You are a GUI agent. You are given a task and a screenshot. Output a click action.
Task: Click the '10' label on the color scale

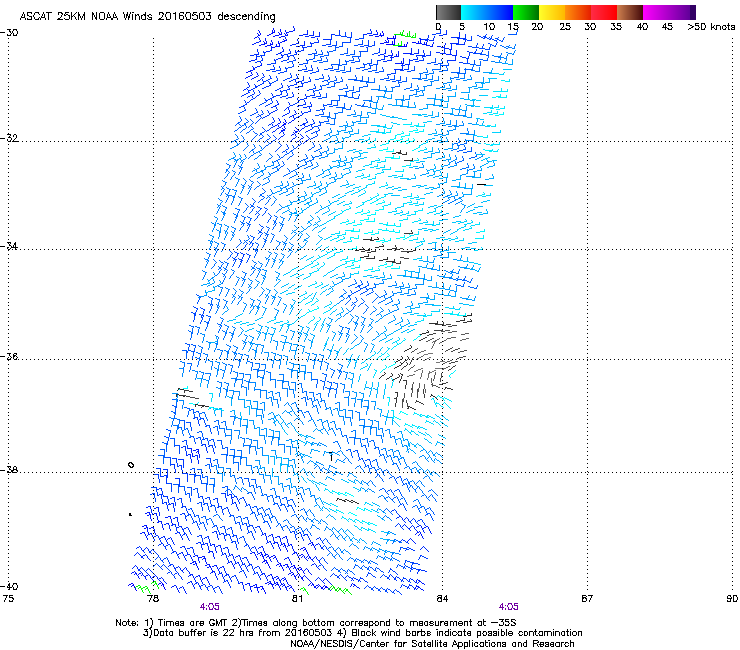pos(489,26)
